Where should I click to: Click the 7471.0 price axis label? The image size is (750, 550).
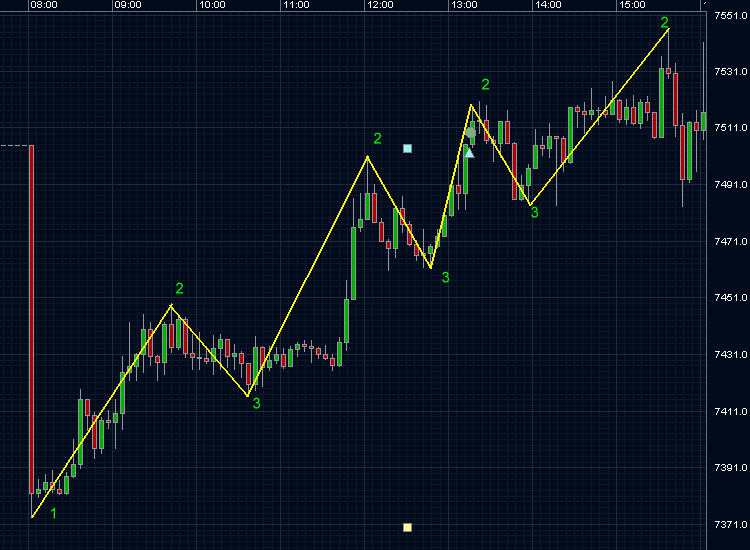730,242
